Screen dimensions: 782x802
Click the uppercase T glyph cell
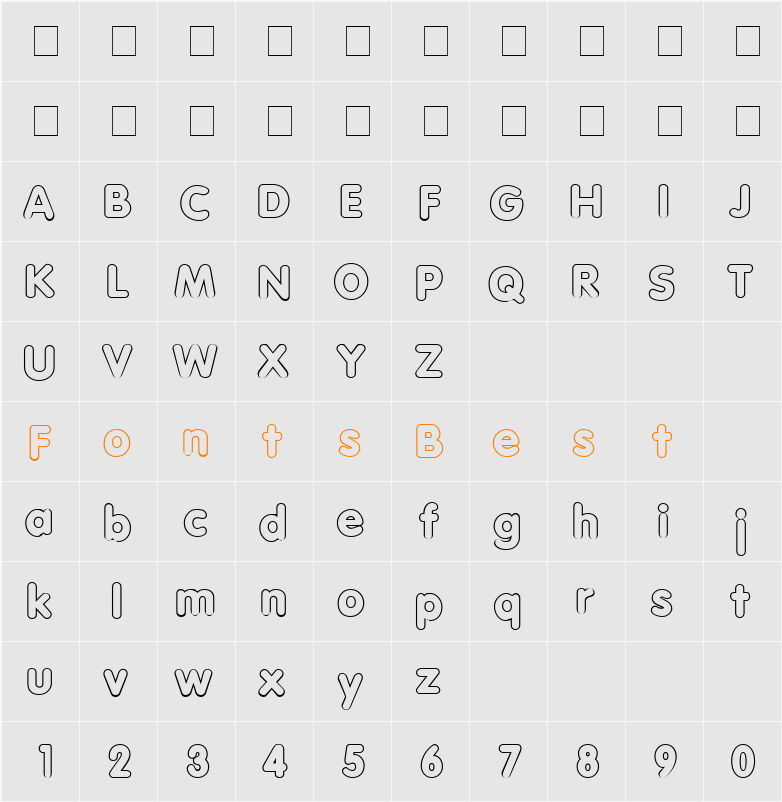740,281
